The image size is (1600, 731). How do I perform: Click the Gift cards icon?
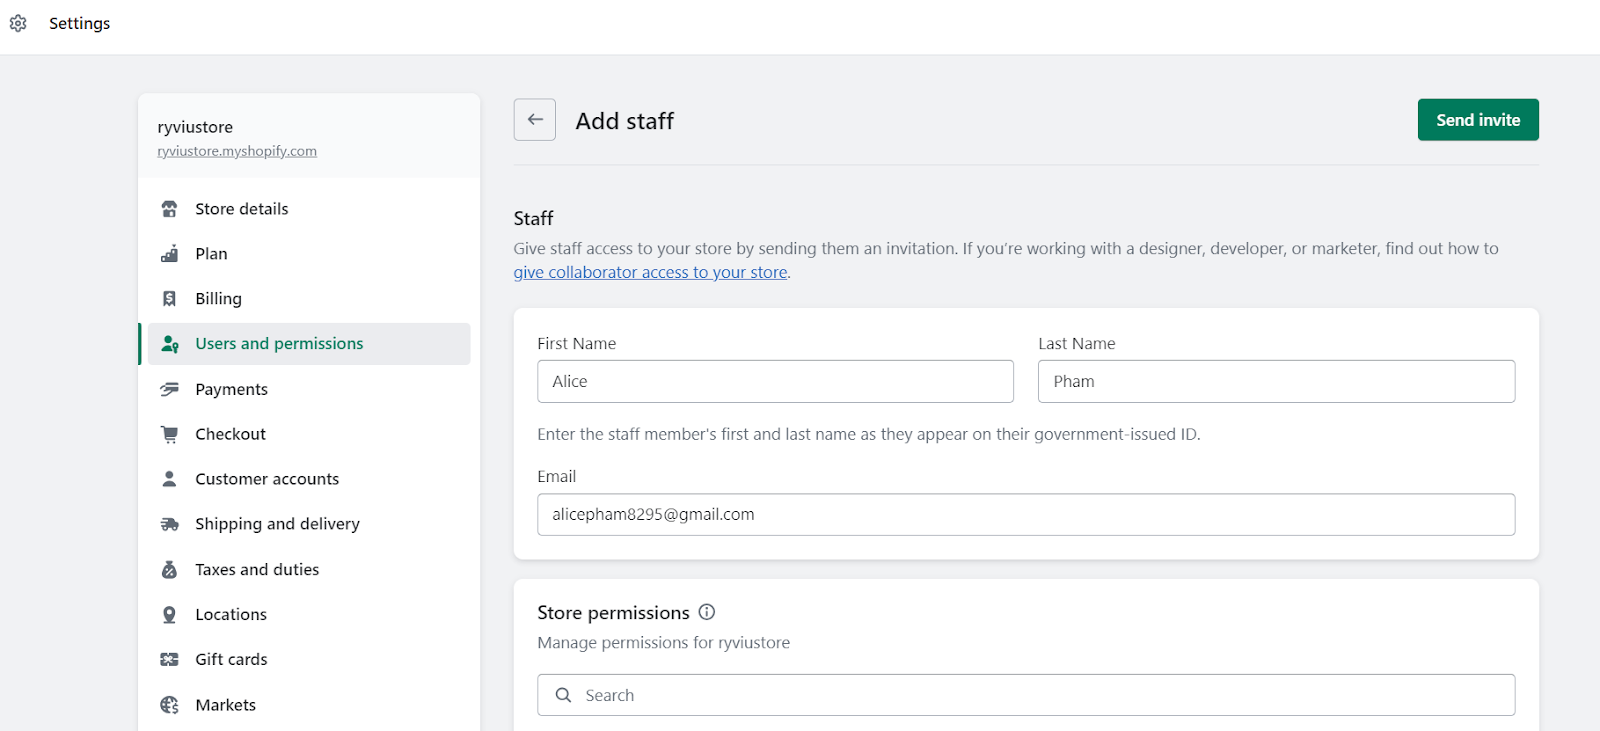coord(170,659)
